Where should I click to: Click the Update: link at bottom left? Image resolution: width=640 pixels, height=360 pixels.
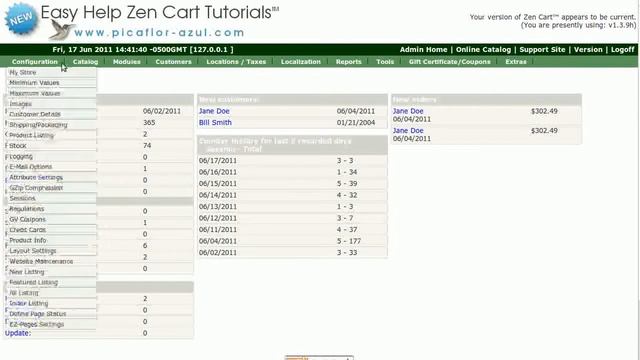[18, 333]
